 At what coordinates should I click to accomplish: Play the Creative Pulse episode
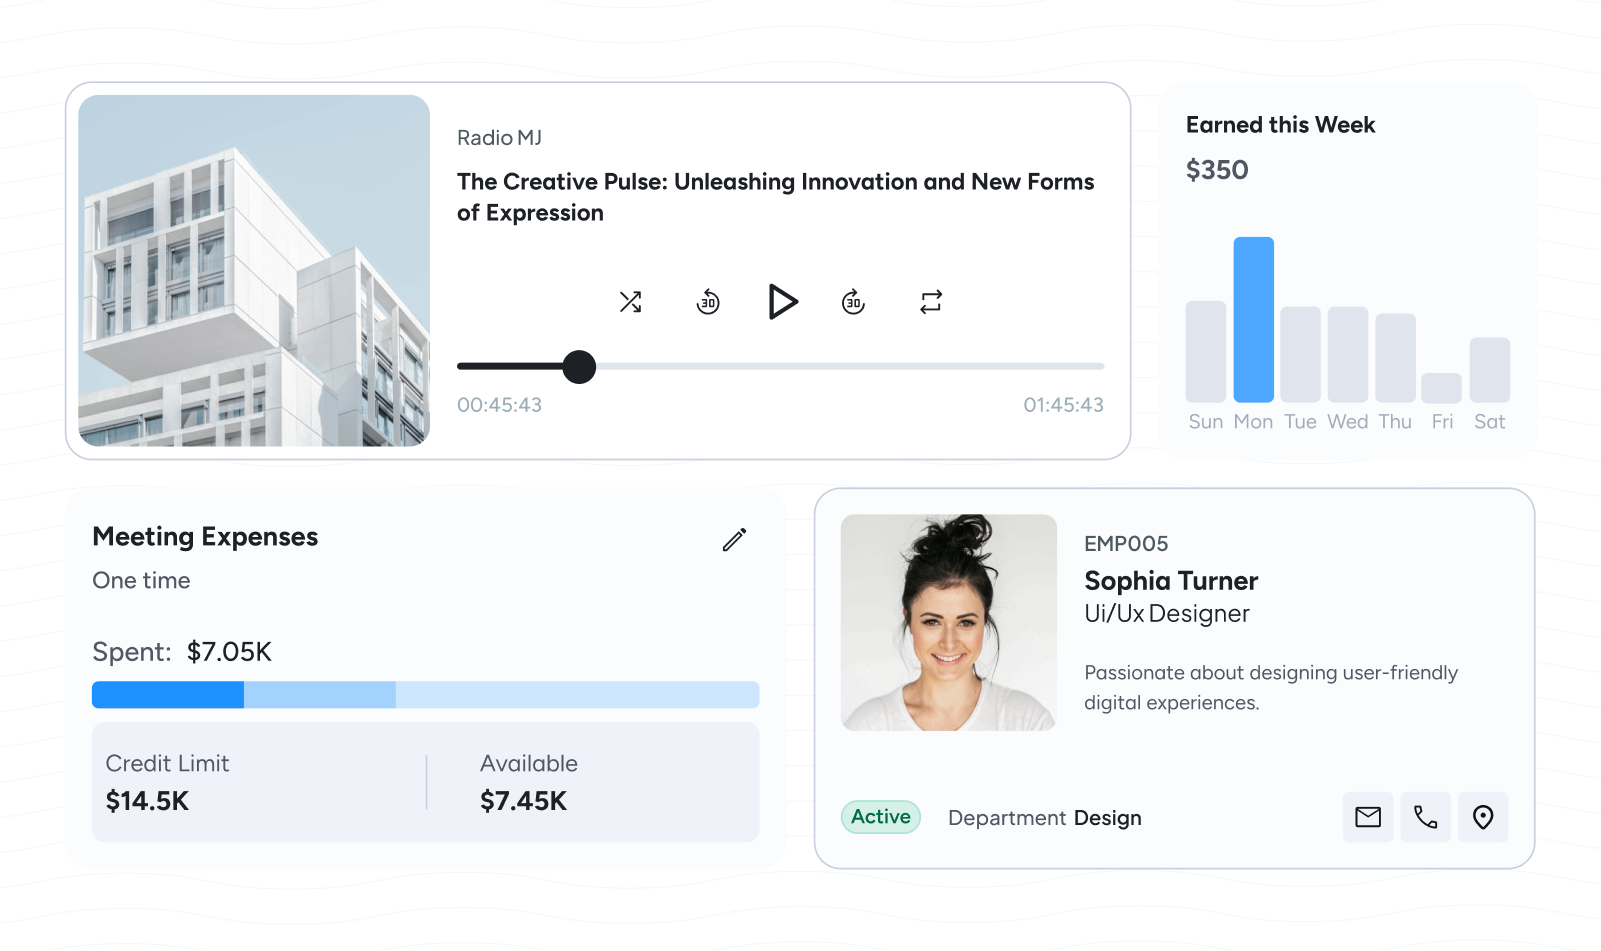(x=782, y=302)
